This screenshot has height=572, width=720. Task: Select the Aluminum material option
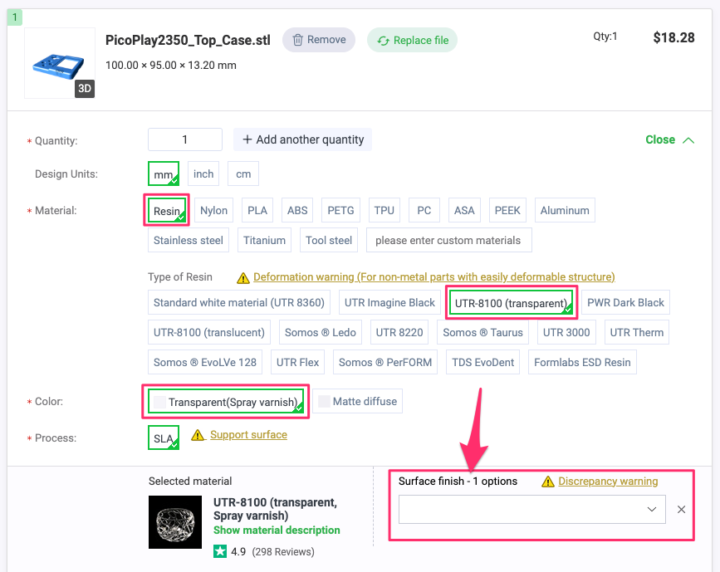564,211
